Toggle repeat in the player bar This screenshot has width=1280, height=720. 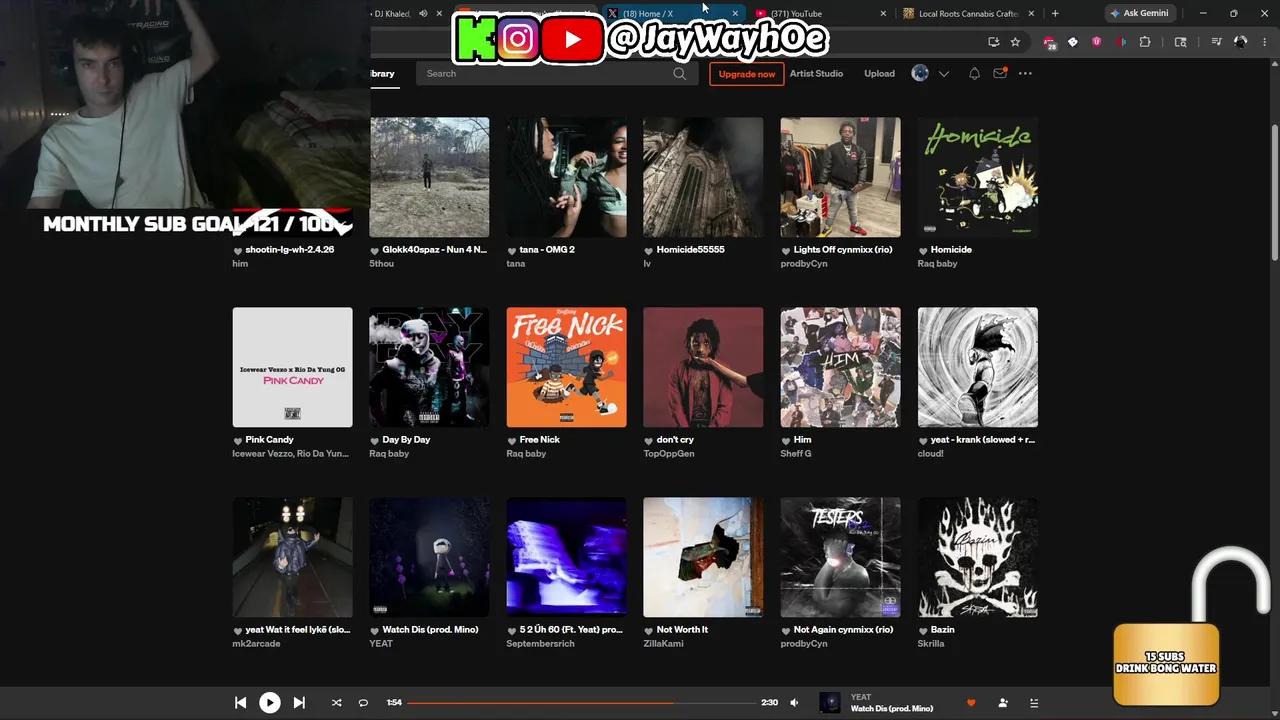click(x=363, y=703)
